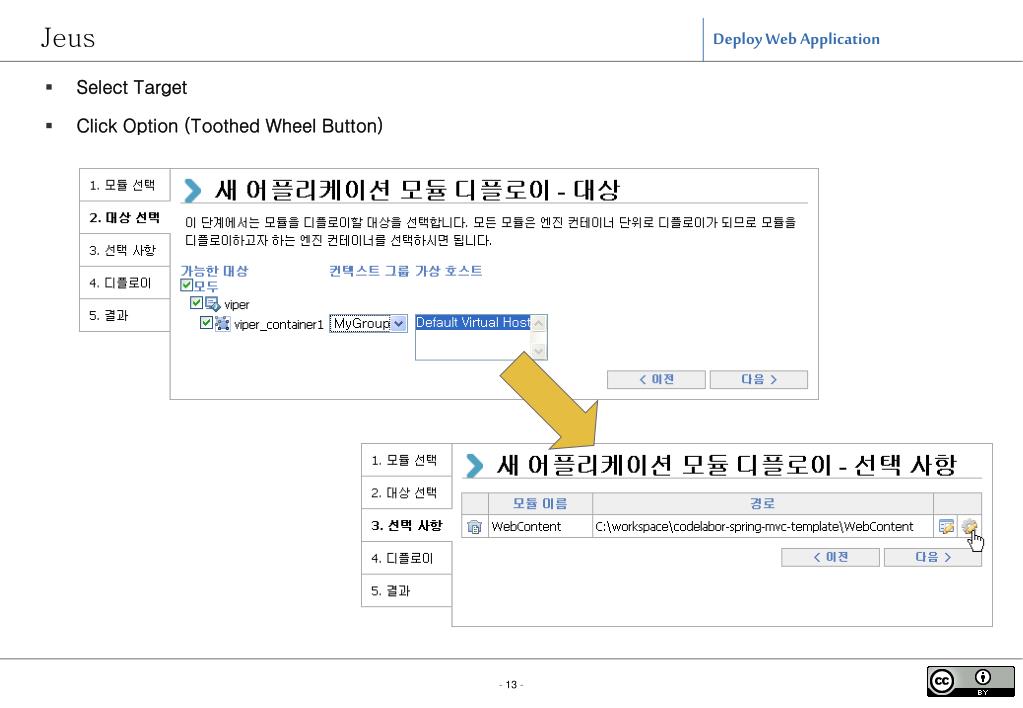This screenshot has height=708, width=1023.
Task: Click the viper_container1 tree label
Action: [x=279, y=324]
